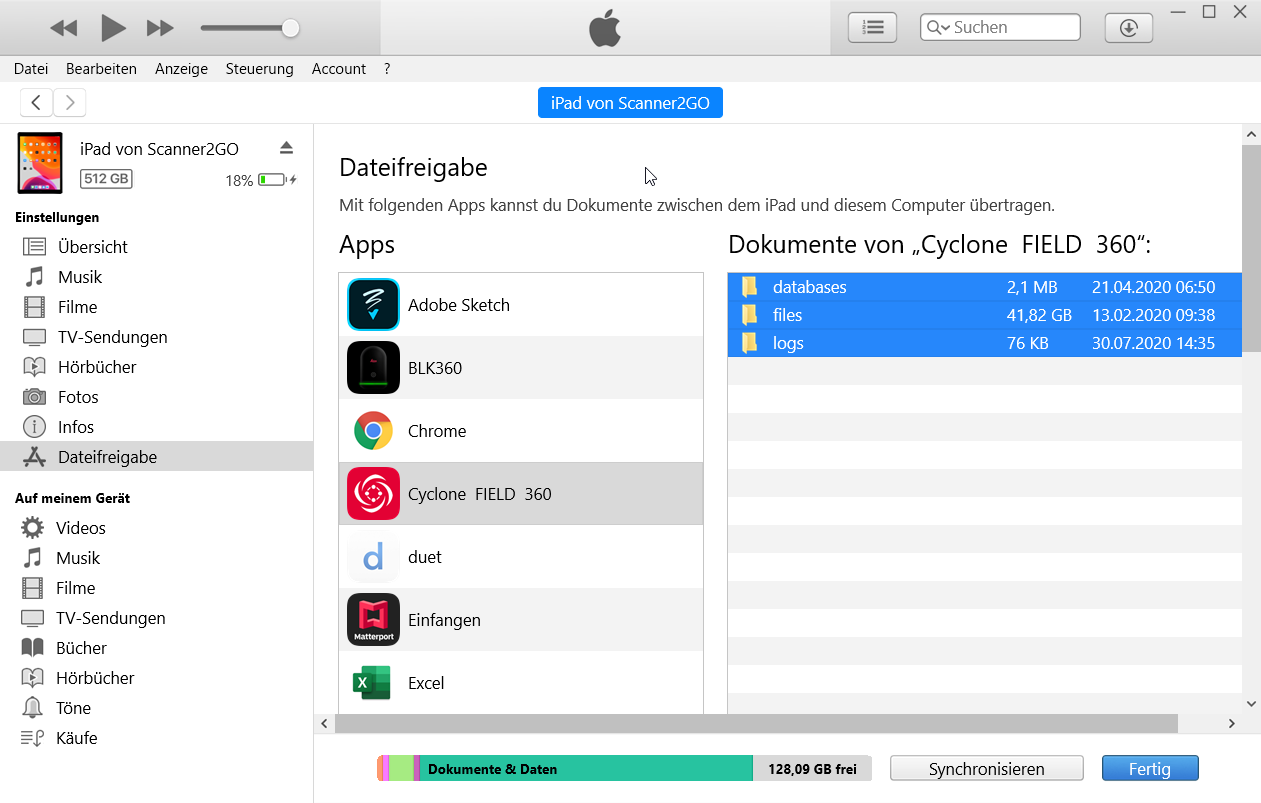Click Dokumente & Daten storage segment
Screen dimensions: 1261x803
[586, 769]
